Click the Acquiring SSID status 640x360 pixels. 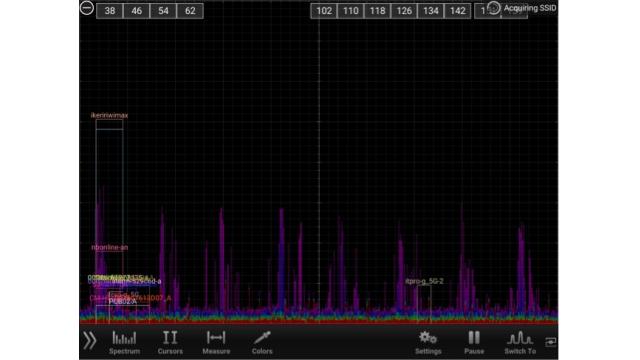[x=522, y=8]
